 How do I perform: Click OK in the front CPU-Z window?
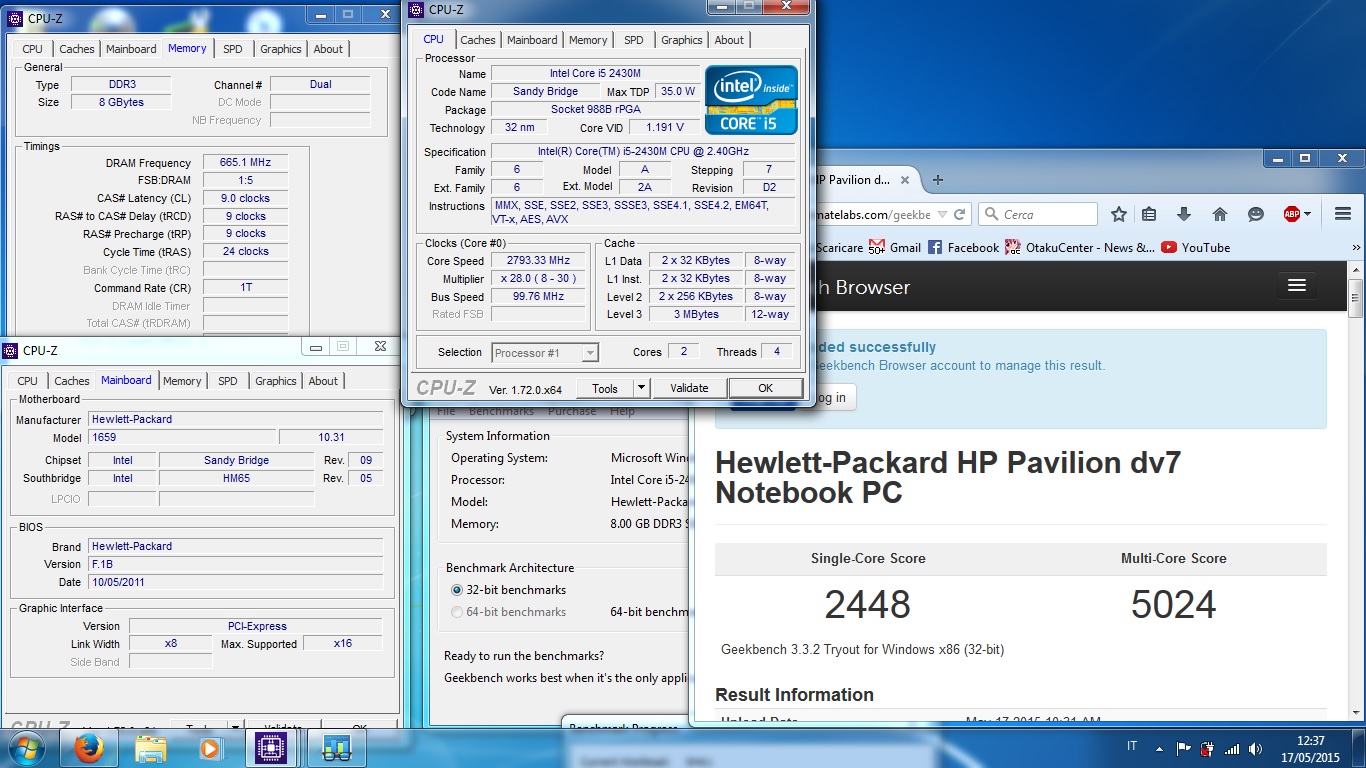[x=765, y=388]
